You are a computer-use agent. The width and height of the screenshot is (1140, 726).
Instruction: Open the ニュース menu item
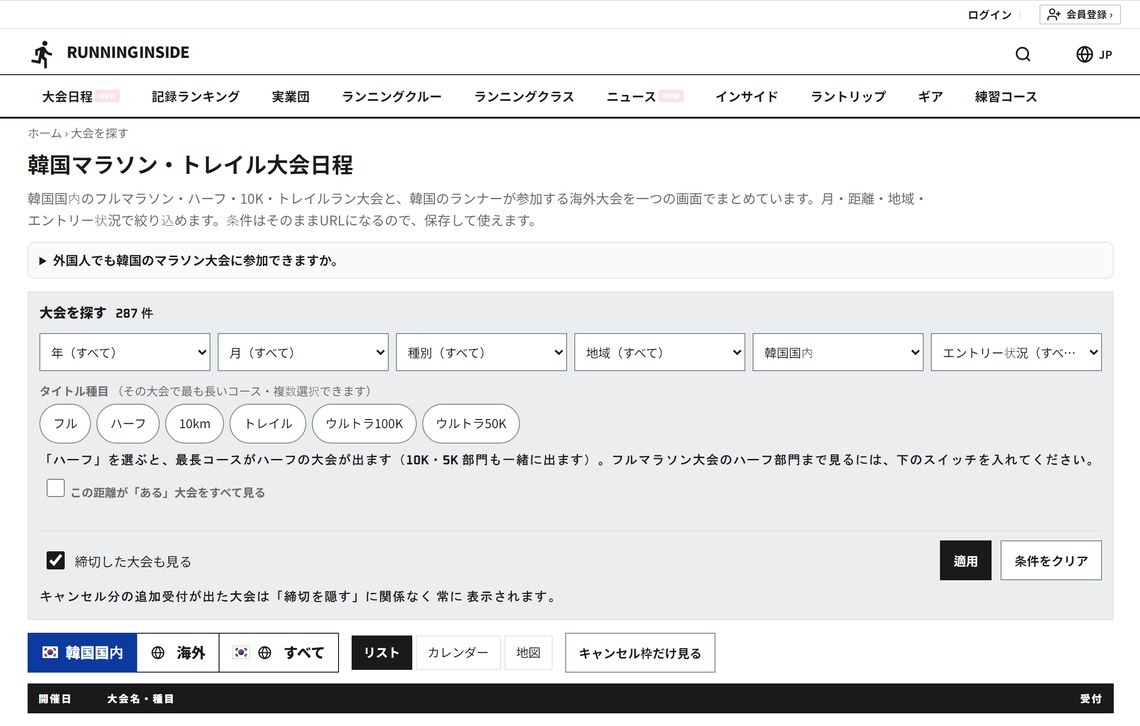tap(631, 97)
